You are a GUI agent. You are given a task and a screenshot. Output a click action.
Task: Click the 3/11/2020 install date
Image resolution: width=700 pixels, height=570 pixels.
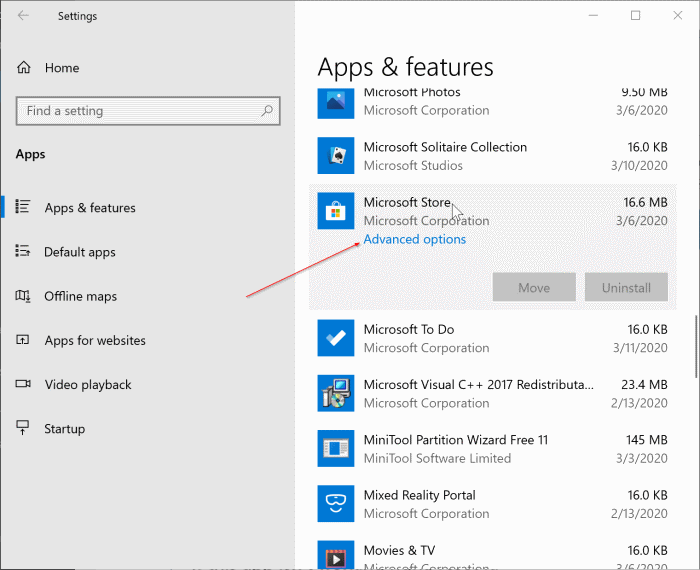coord(640,348)
